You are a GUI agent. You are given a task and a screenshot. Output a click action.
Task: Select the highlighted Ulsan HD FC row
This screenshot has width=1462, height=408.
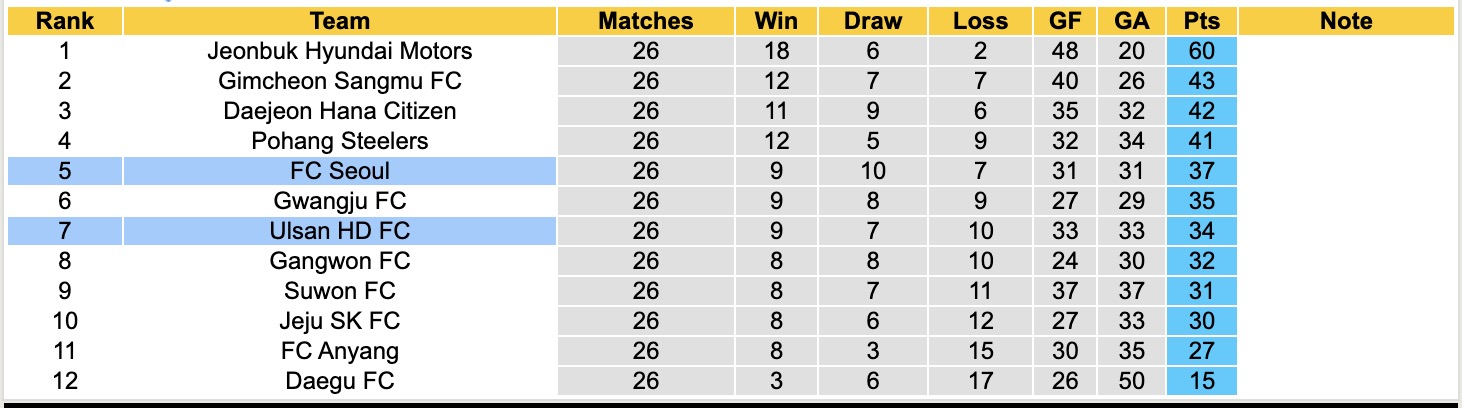(x=340, y=231)
